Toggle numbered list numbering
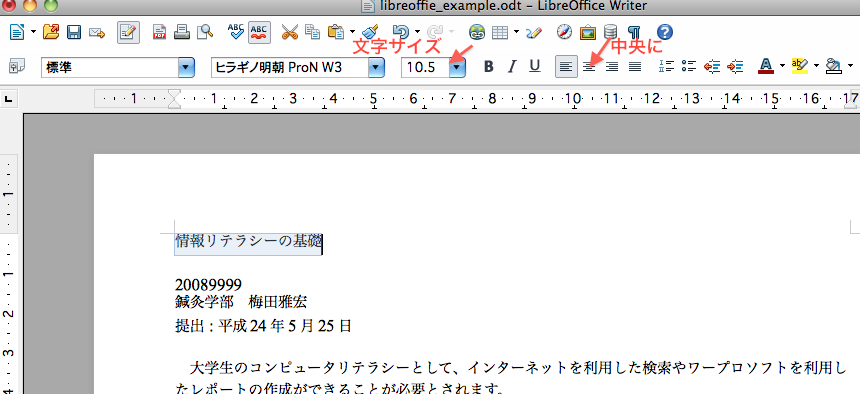 click(666, 67)
